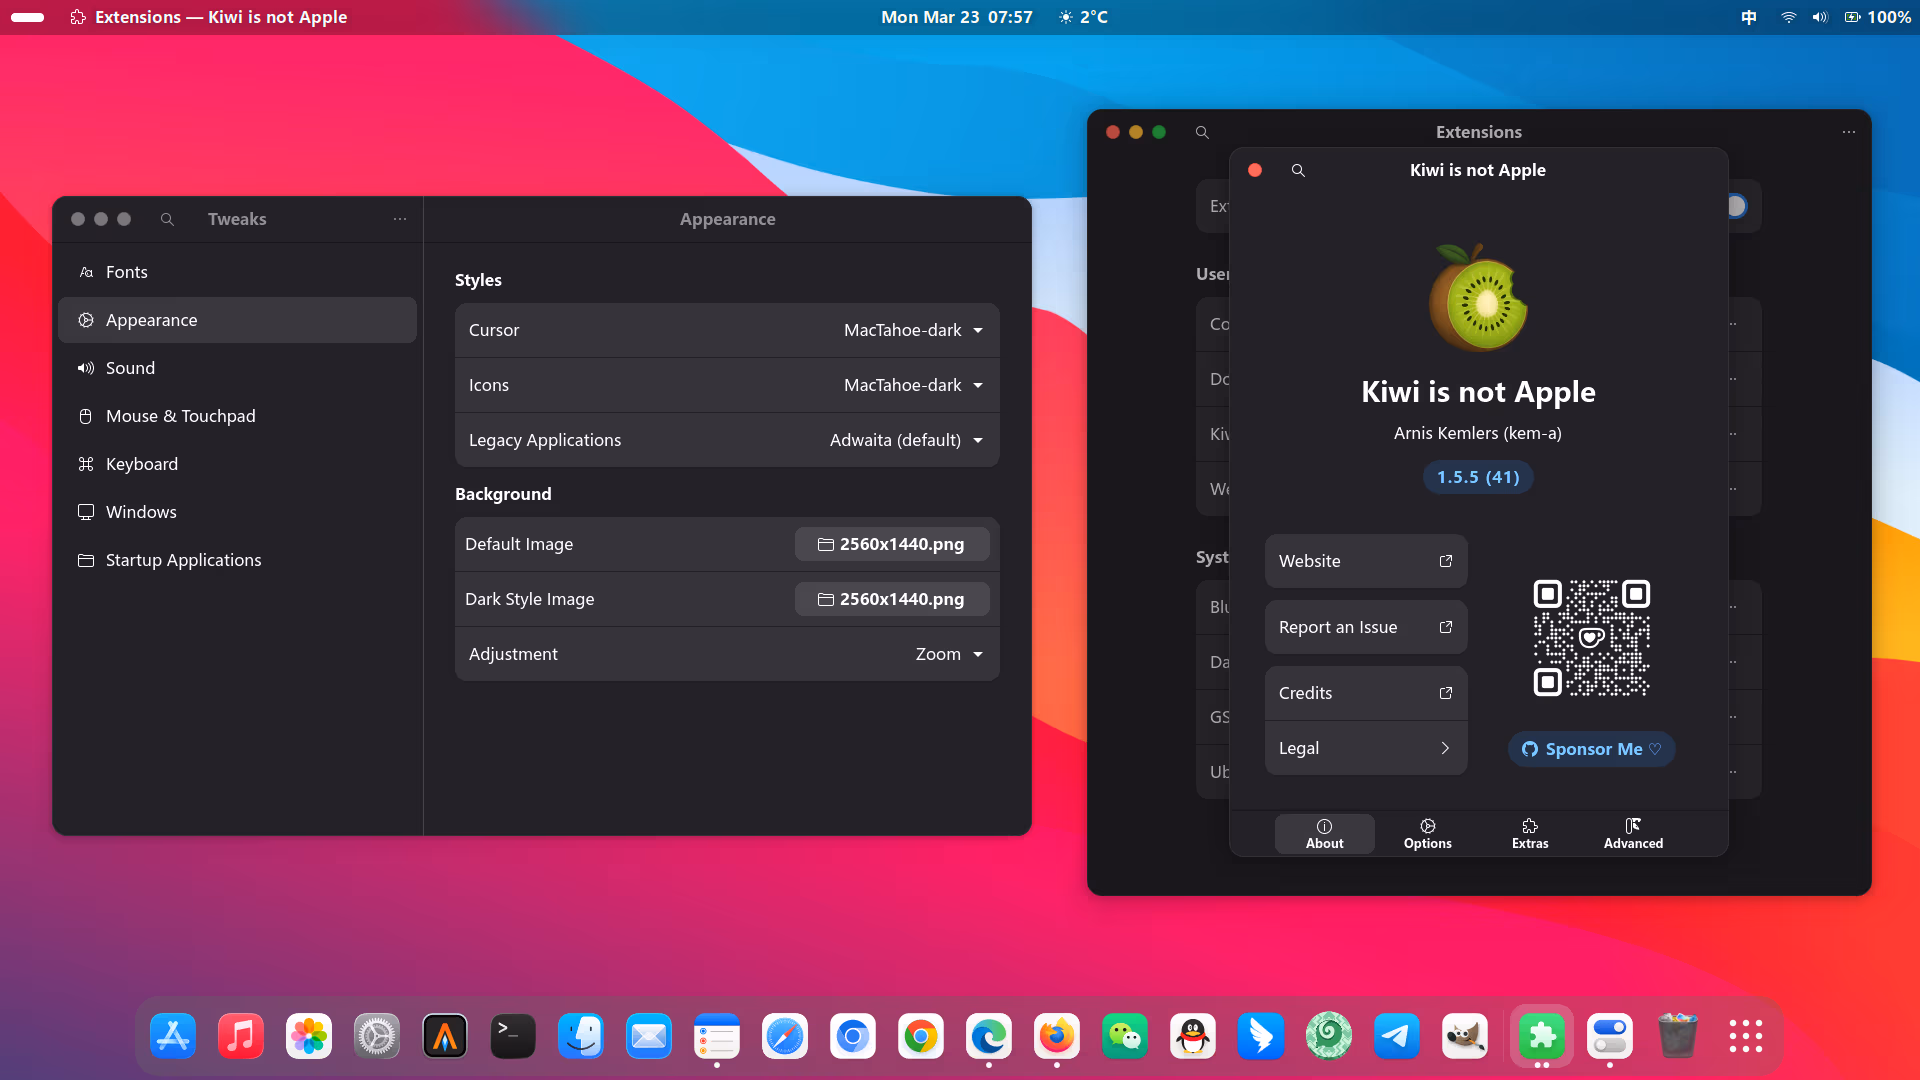The image size is (1920, 1080).
Task: Open System Settings gear in dock
Action: click(377, 1036)
